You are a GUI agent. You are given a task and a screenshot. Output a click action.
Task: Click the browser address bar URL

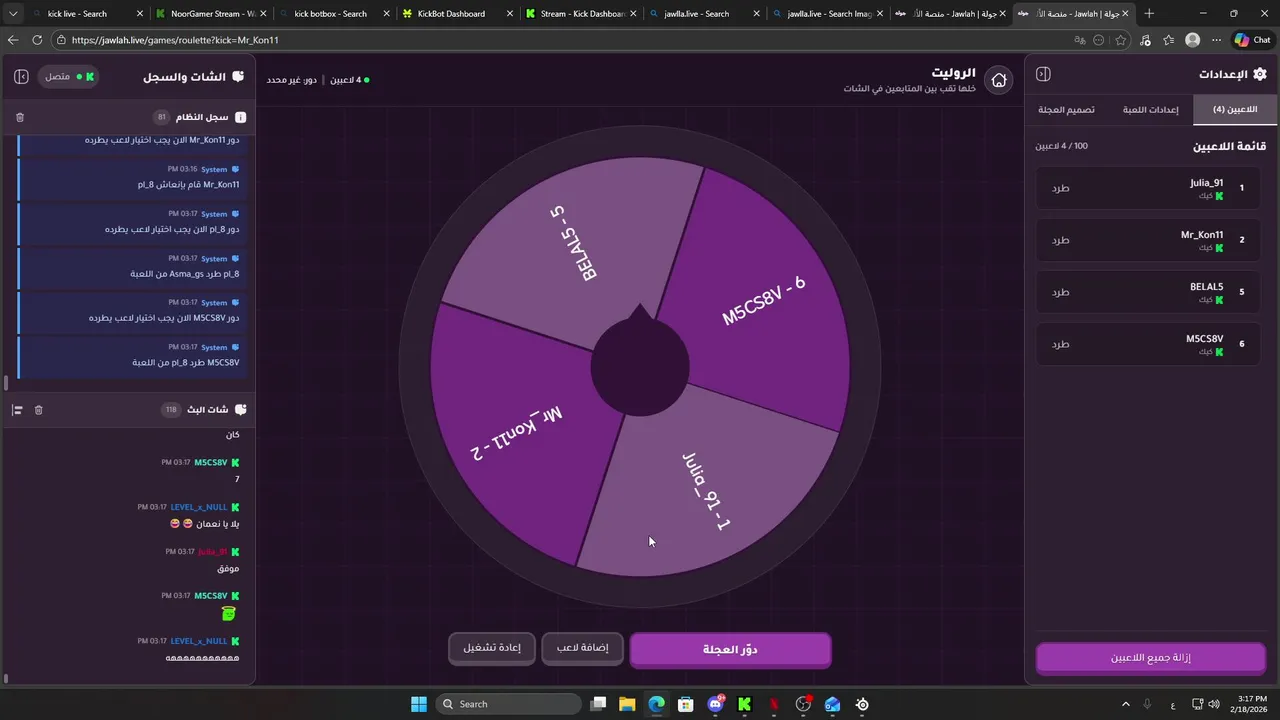(x=175, y=40)
